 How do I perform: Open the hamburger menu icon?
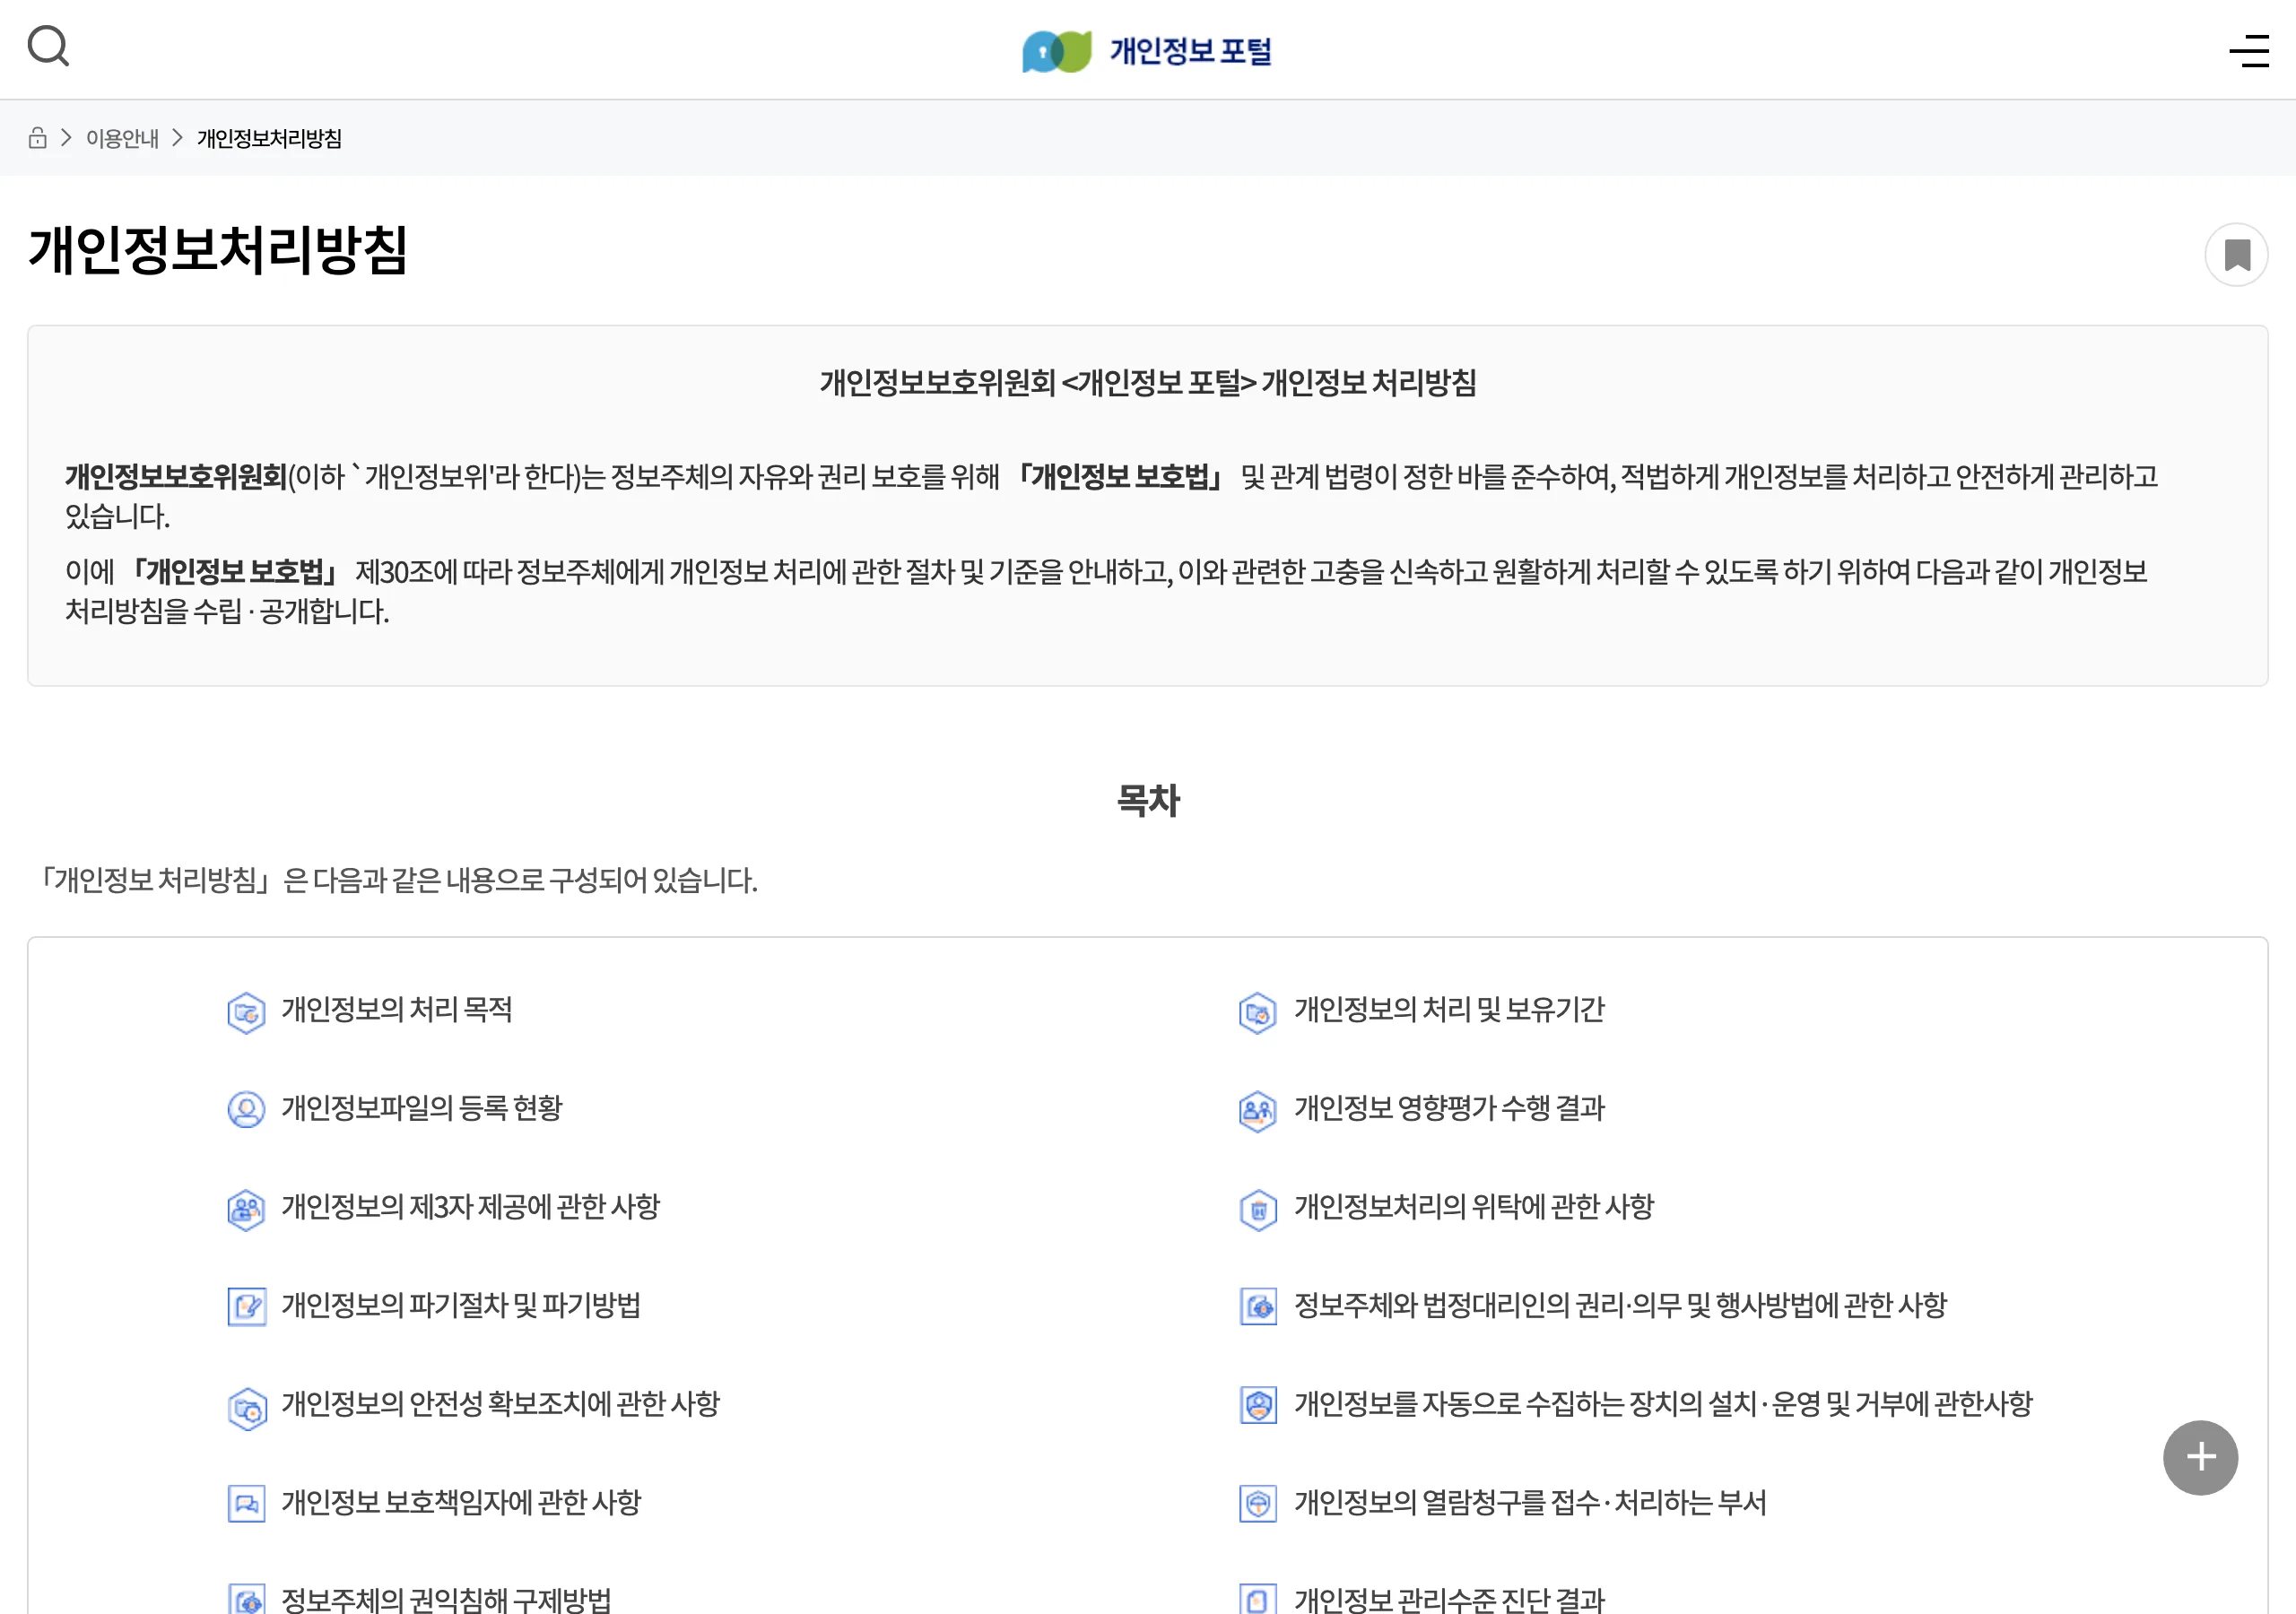pyautogui.click(x=2249, y=51)
